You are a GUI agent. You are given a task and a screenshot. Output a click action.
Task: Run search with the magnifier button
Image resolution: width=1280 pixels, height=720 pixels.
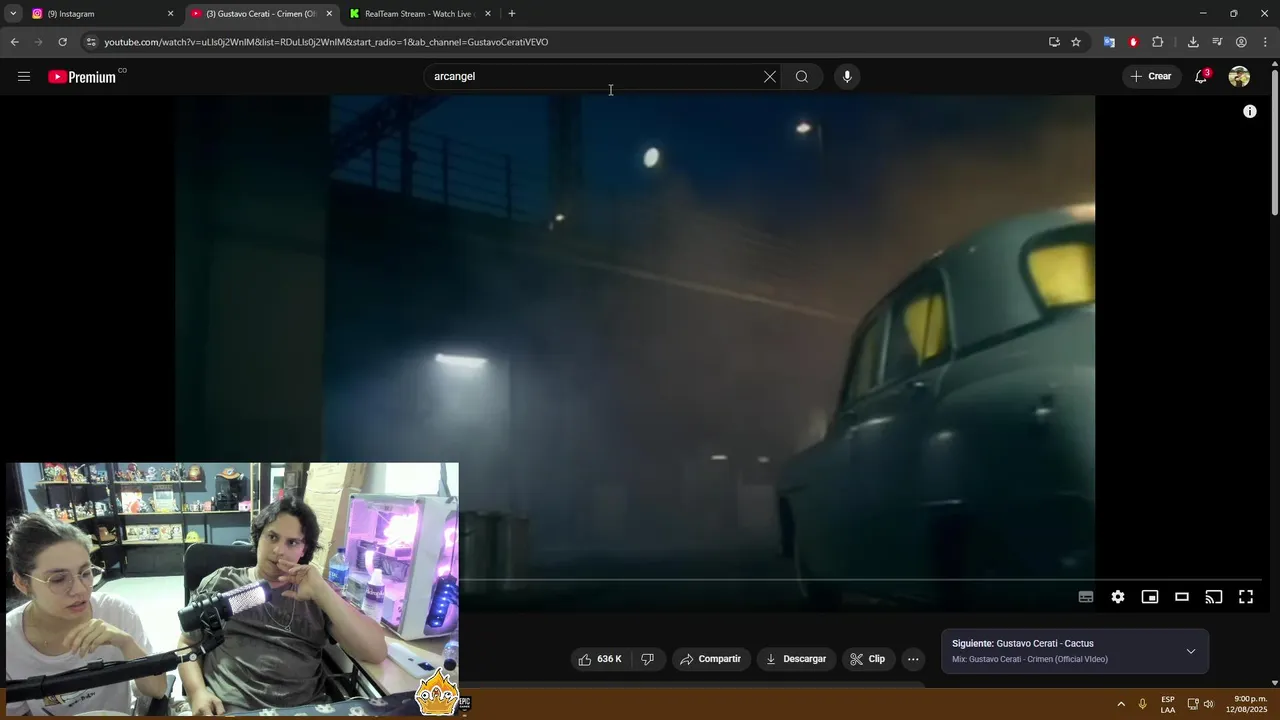click(x=802, y=77)
